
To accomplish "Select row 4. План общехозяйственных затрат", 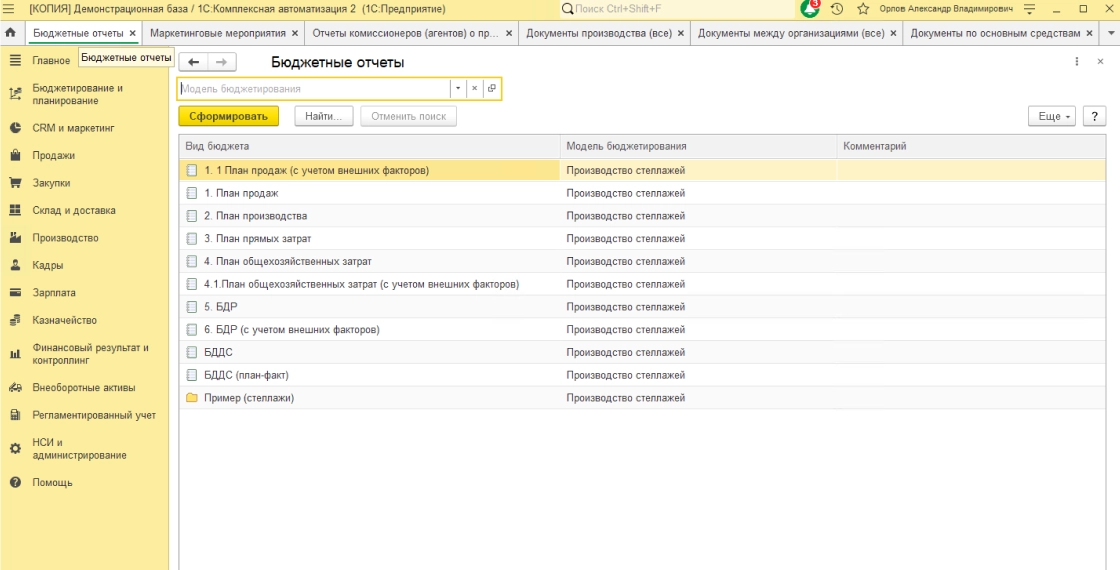I will tap(642, 261).
